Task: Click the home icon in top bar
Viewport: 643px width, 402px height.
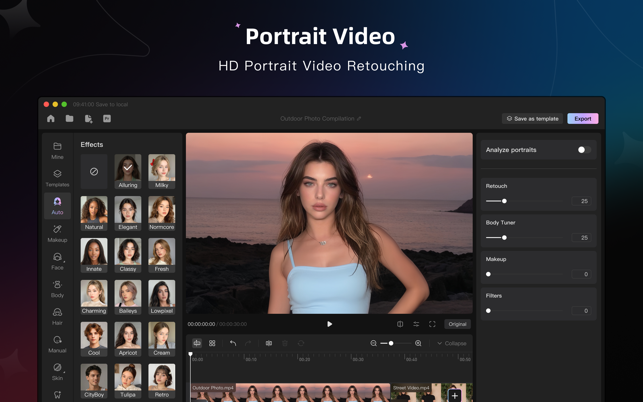Action: [51, 119]
